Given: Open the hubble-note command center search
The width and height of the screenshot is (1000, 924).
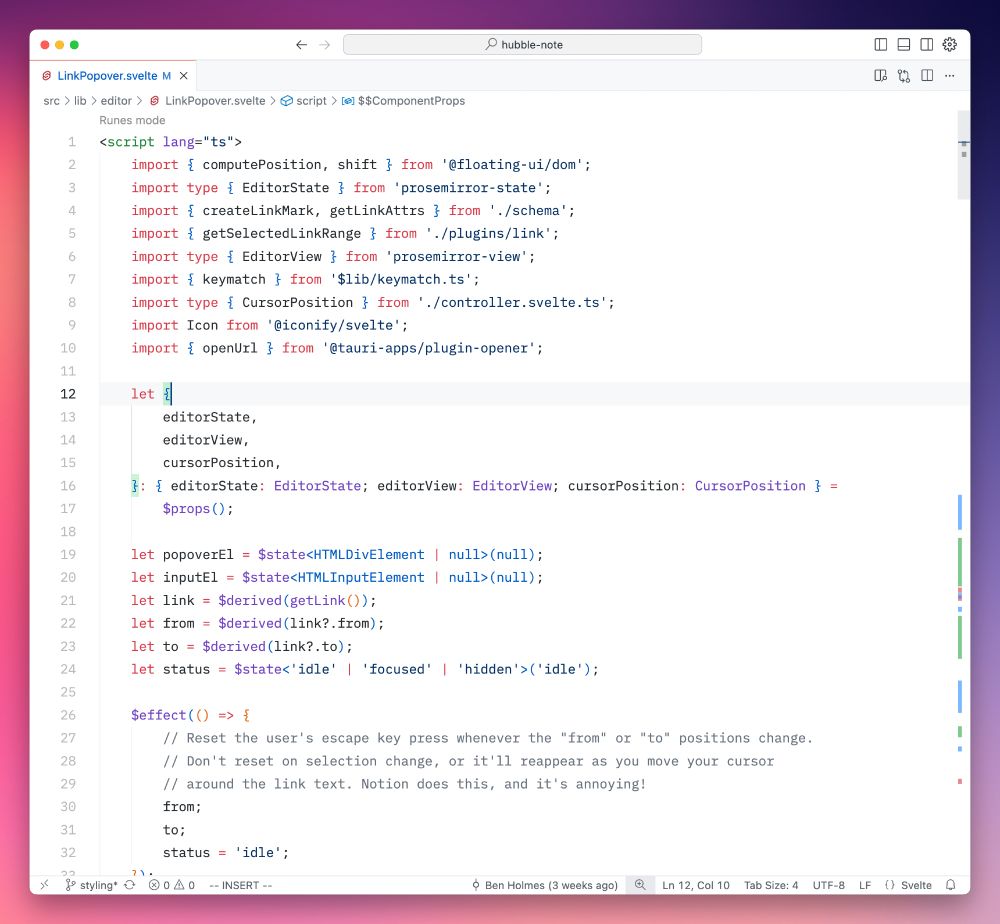Looking at the screenshot, I should click(x=522, y=45).
